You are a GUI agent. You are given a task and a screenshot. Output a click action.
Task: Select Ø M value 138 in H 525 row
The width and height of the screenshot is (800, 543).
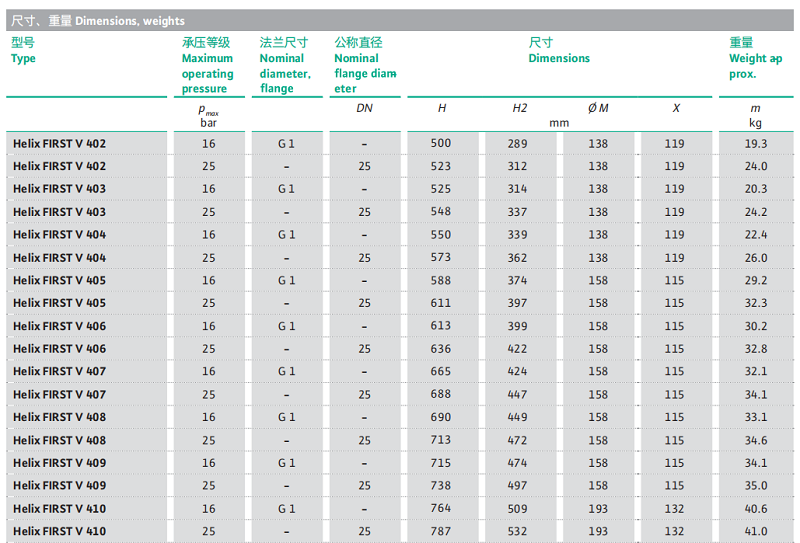click(x=598, y=189)
